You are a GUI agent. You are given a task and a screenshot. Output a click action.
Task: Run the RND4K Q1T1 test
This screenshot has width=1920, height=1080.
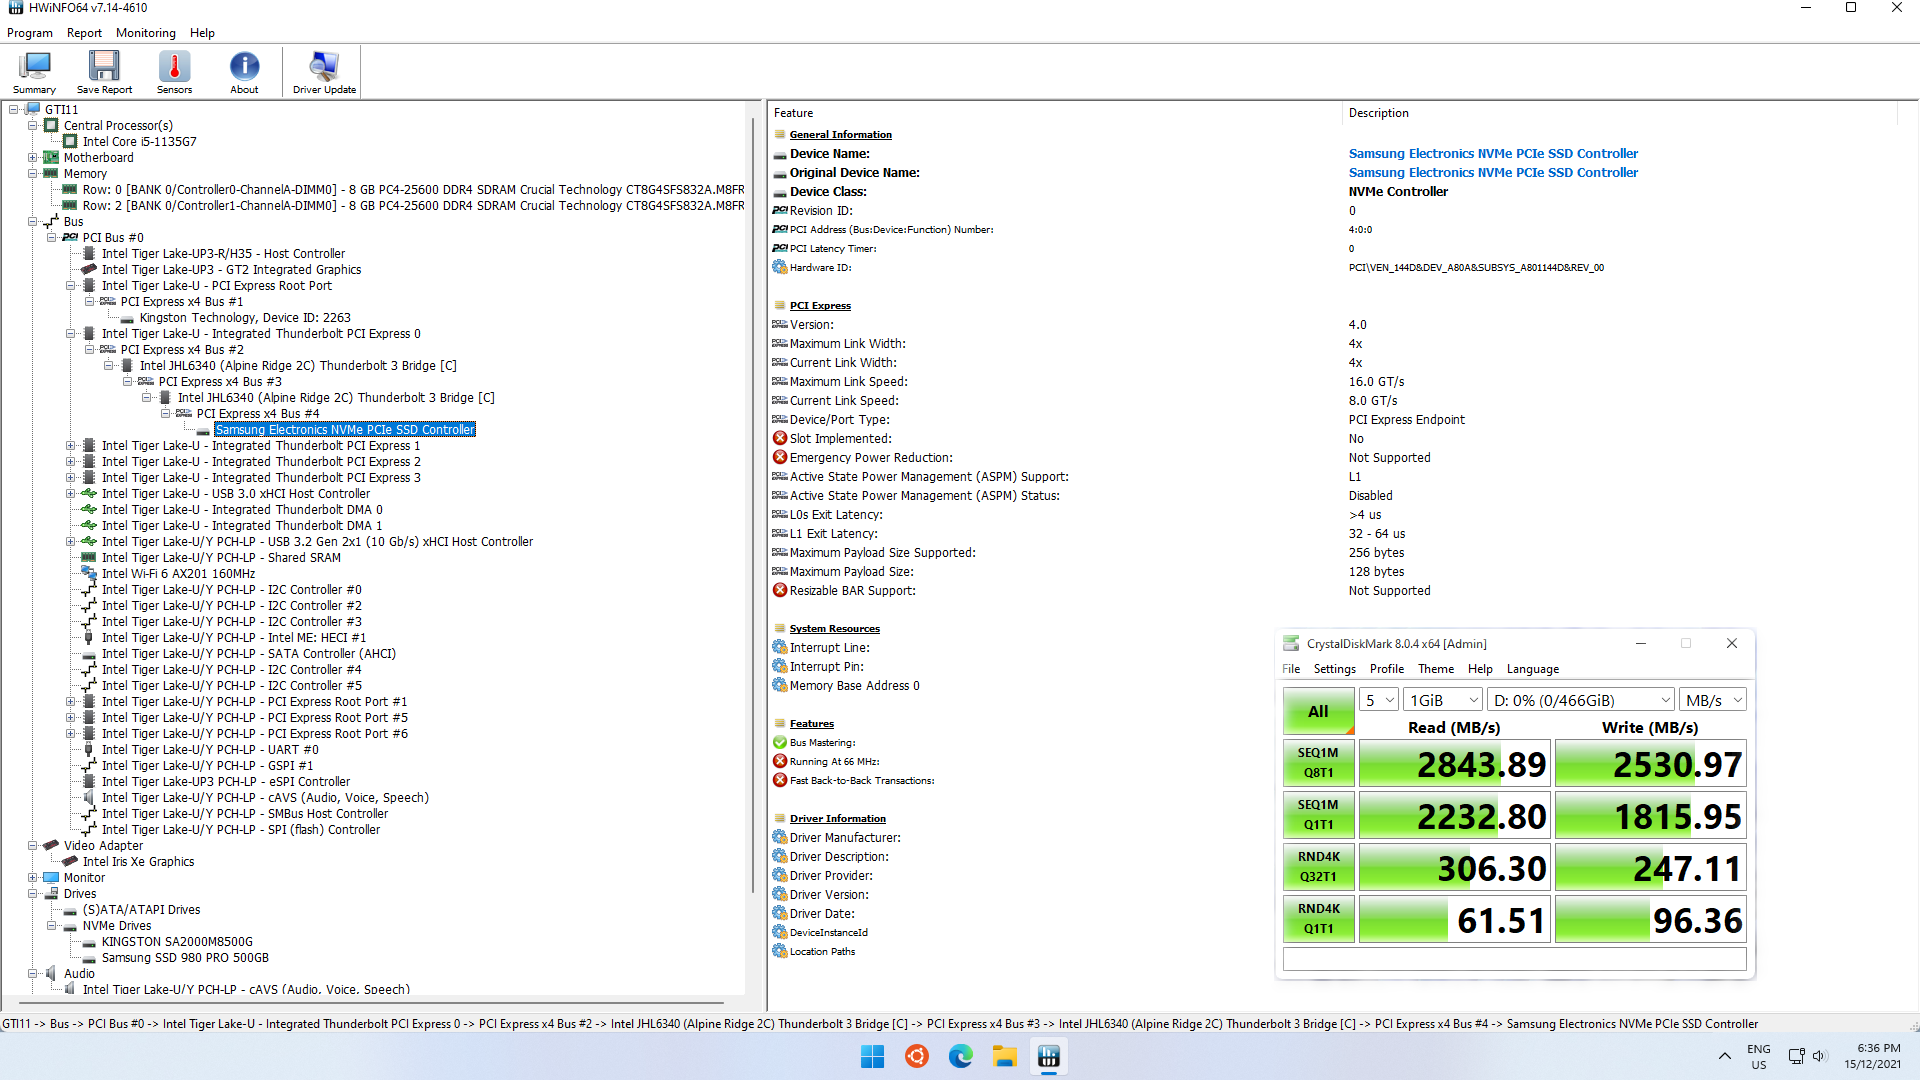[x=1318, y=919]
